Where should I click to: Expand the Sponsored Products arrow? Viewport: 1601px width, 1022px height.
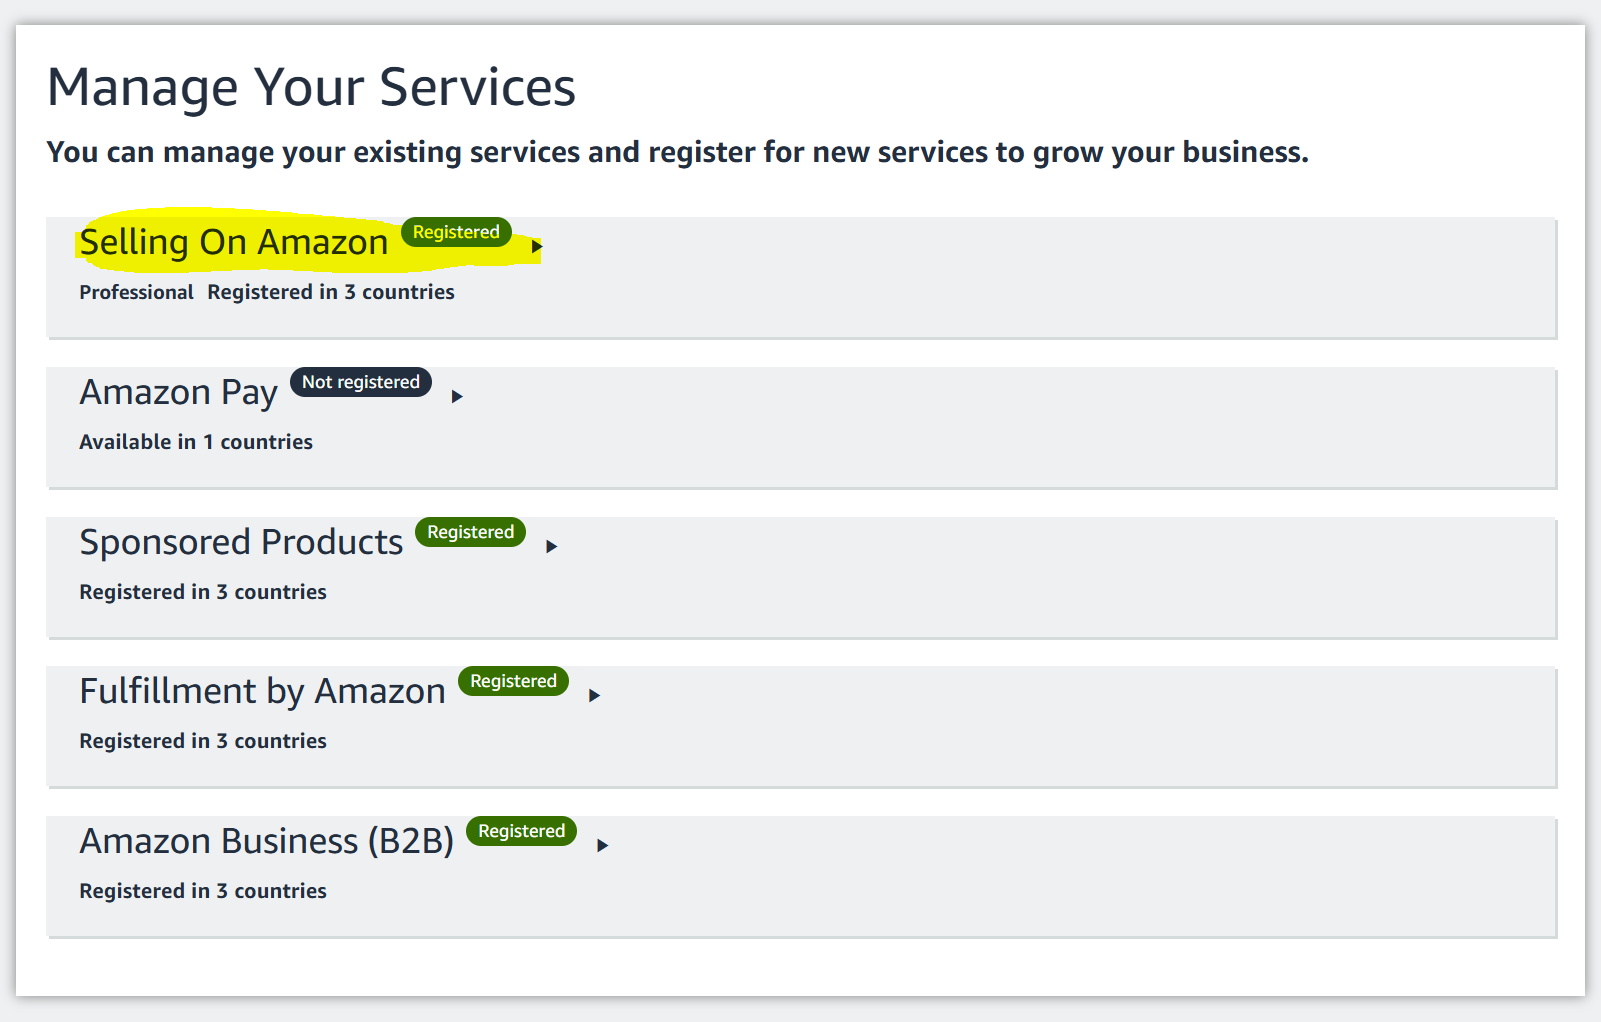coord(551,546)
